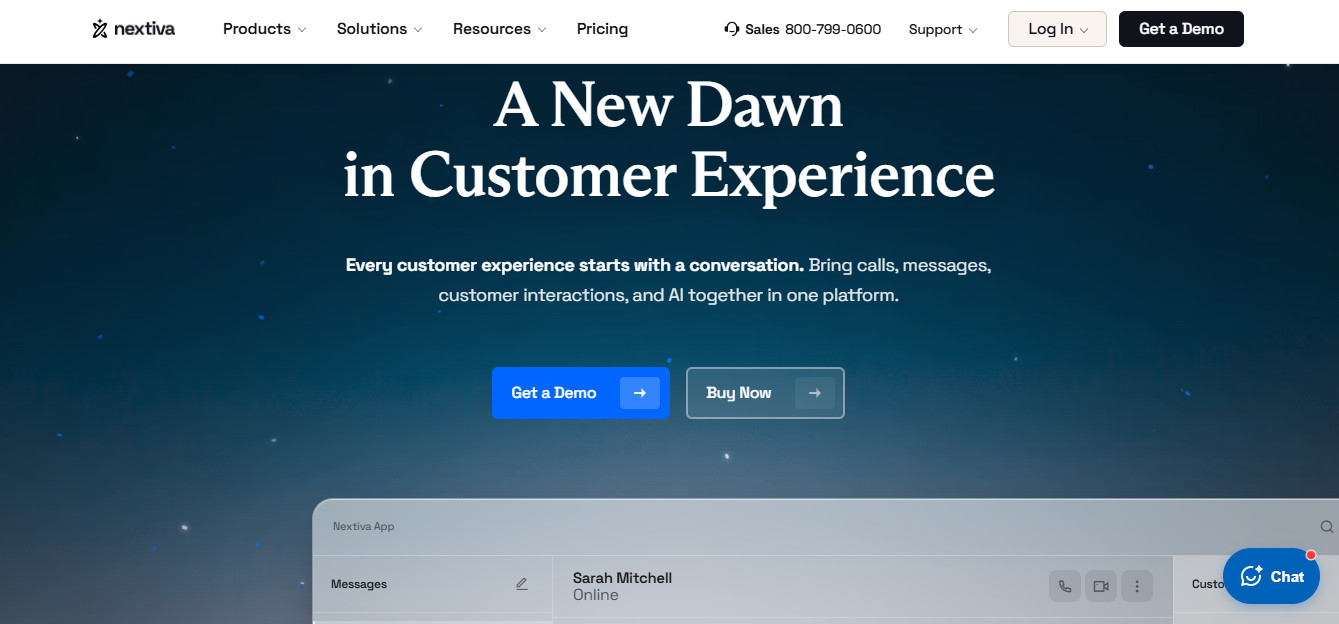Click the Nextiva logo
The width and height of the screenshot is (1339, 624).
[133, 29]
